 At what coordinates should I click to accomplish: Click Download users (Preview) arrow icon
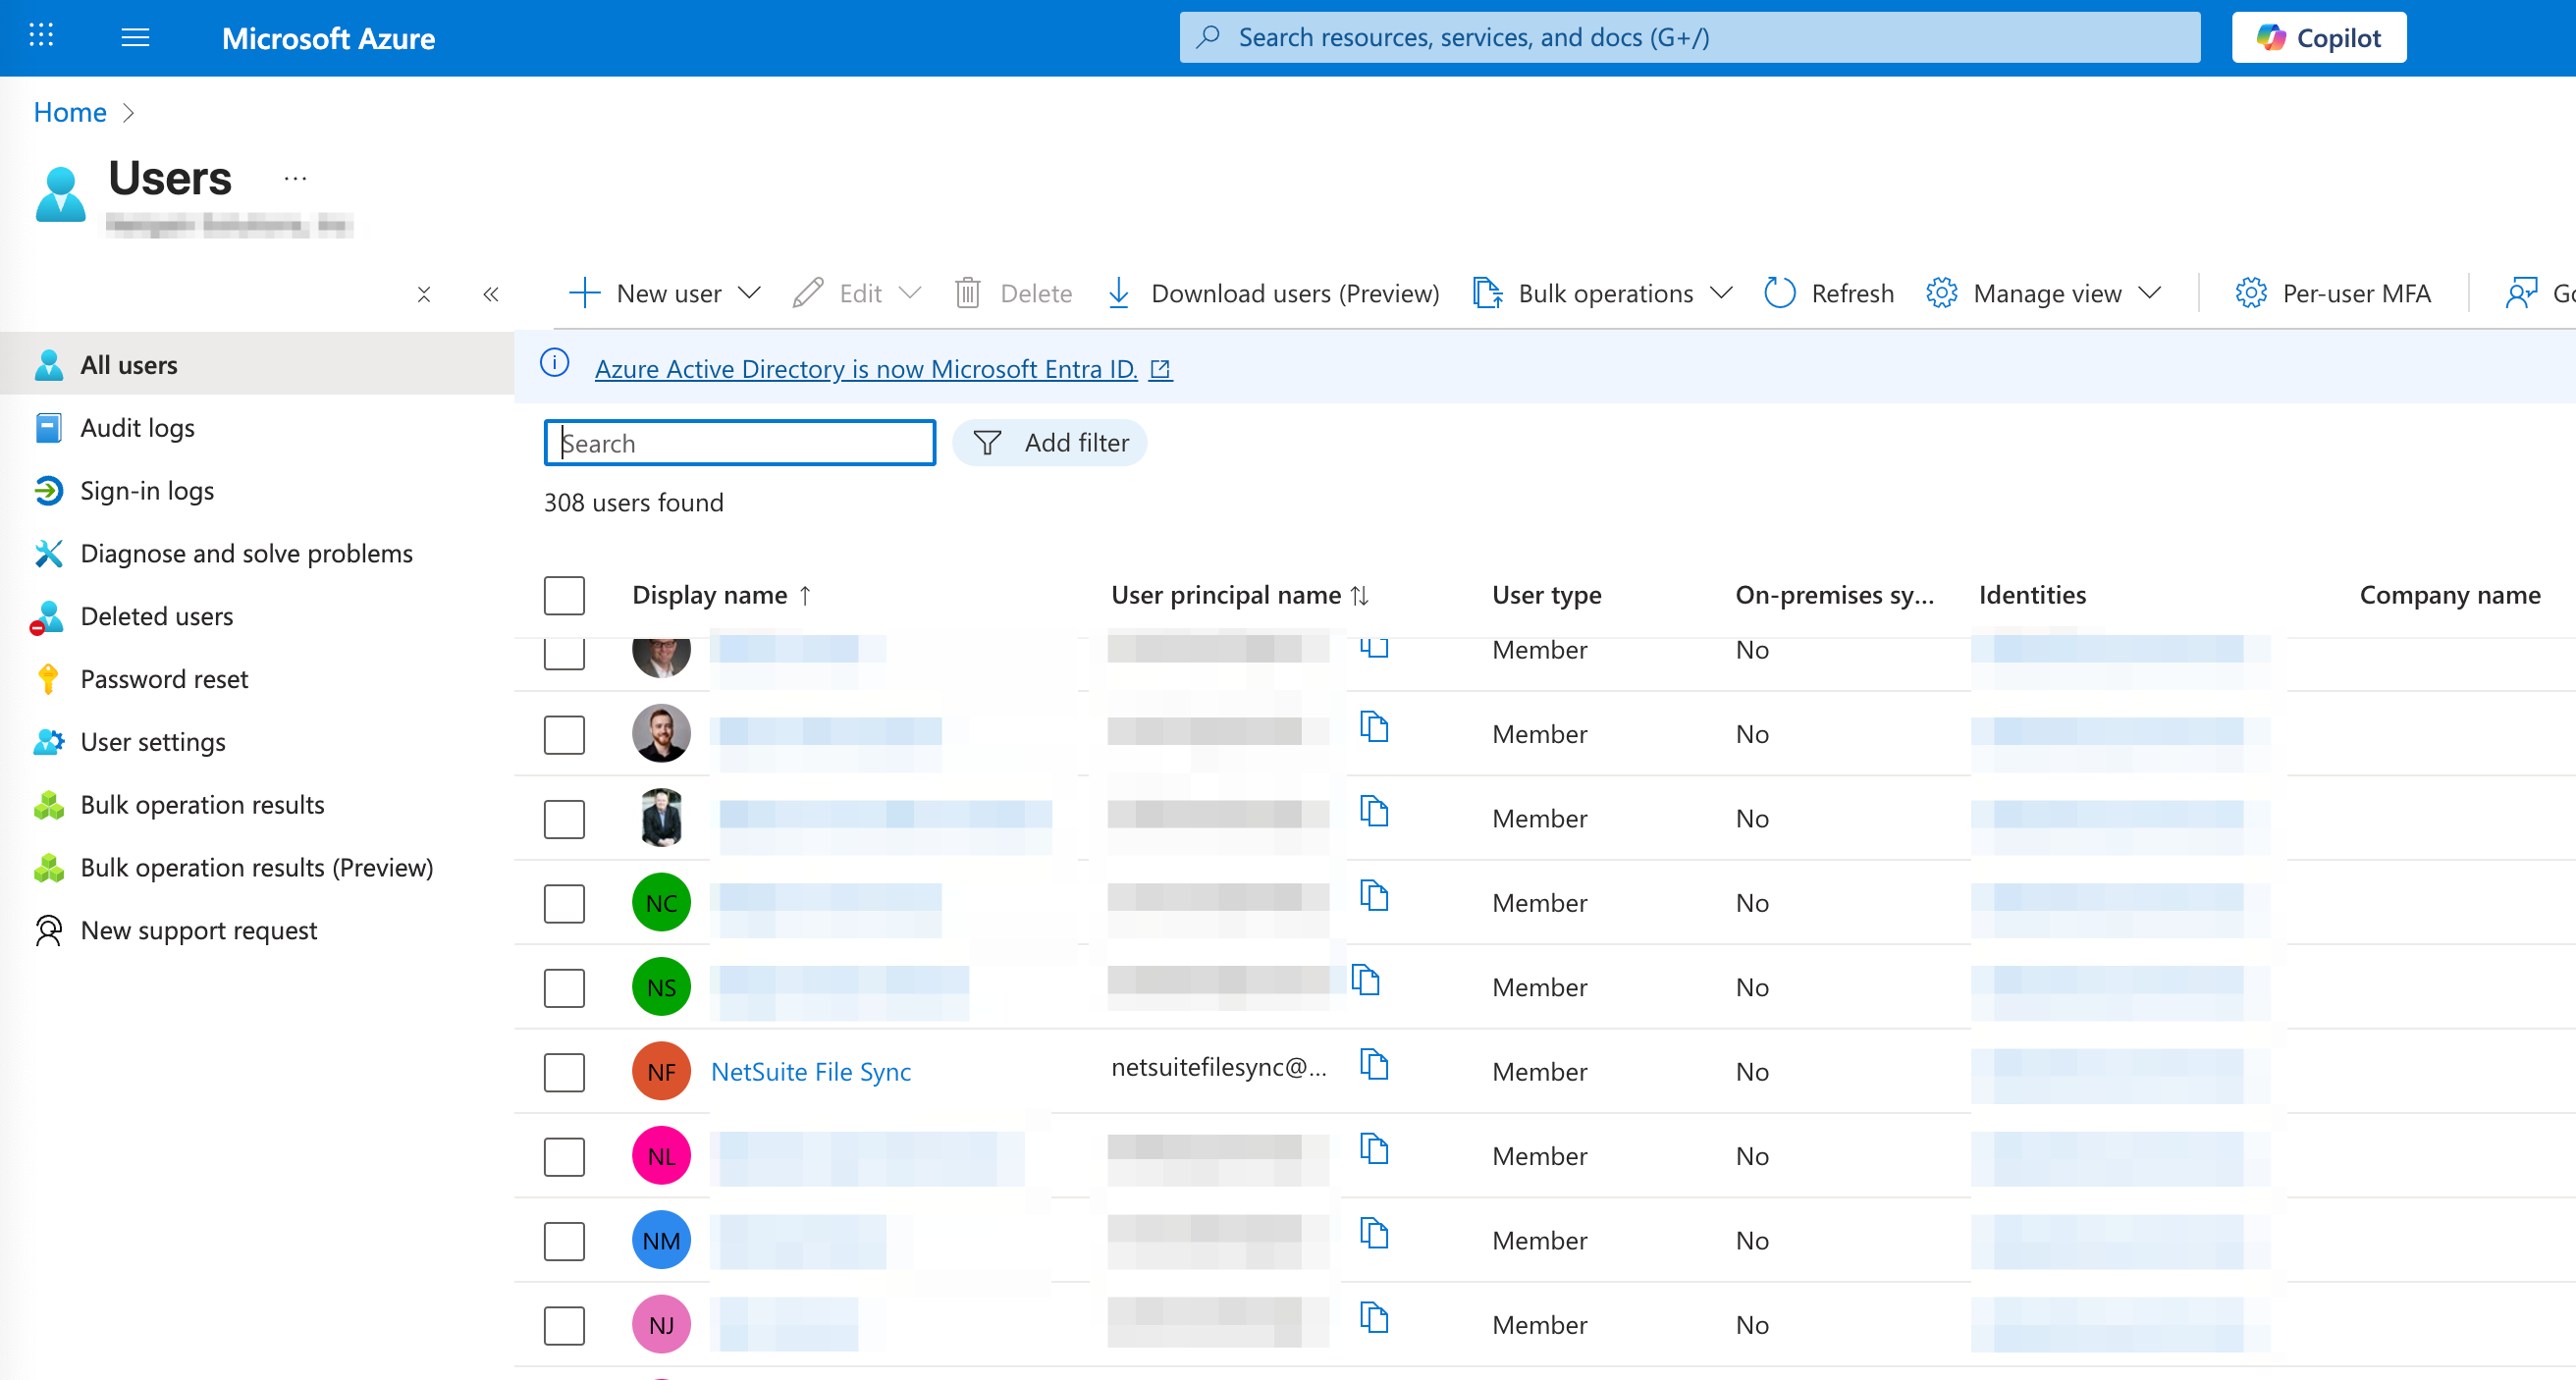1119,293
